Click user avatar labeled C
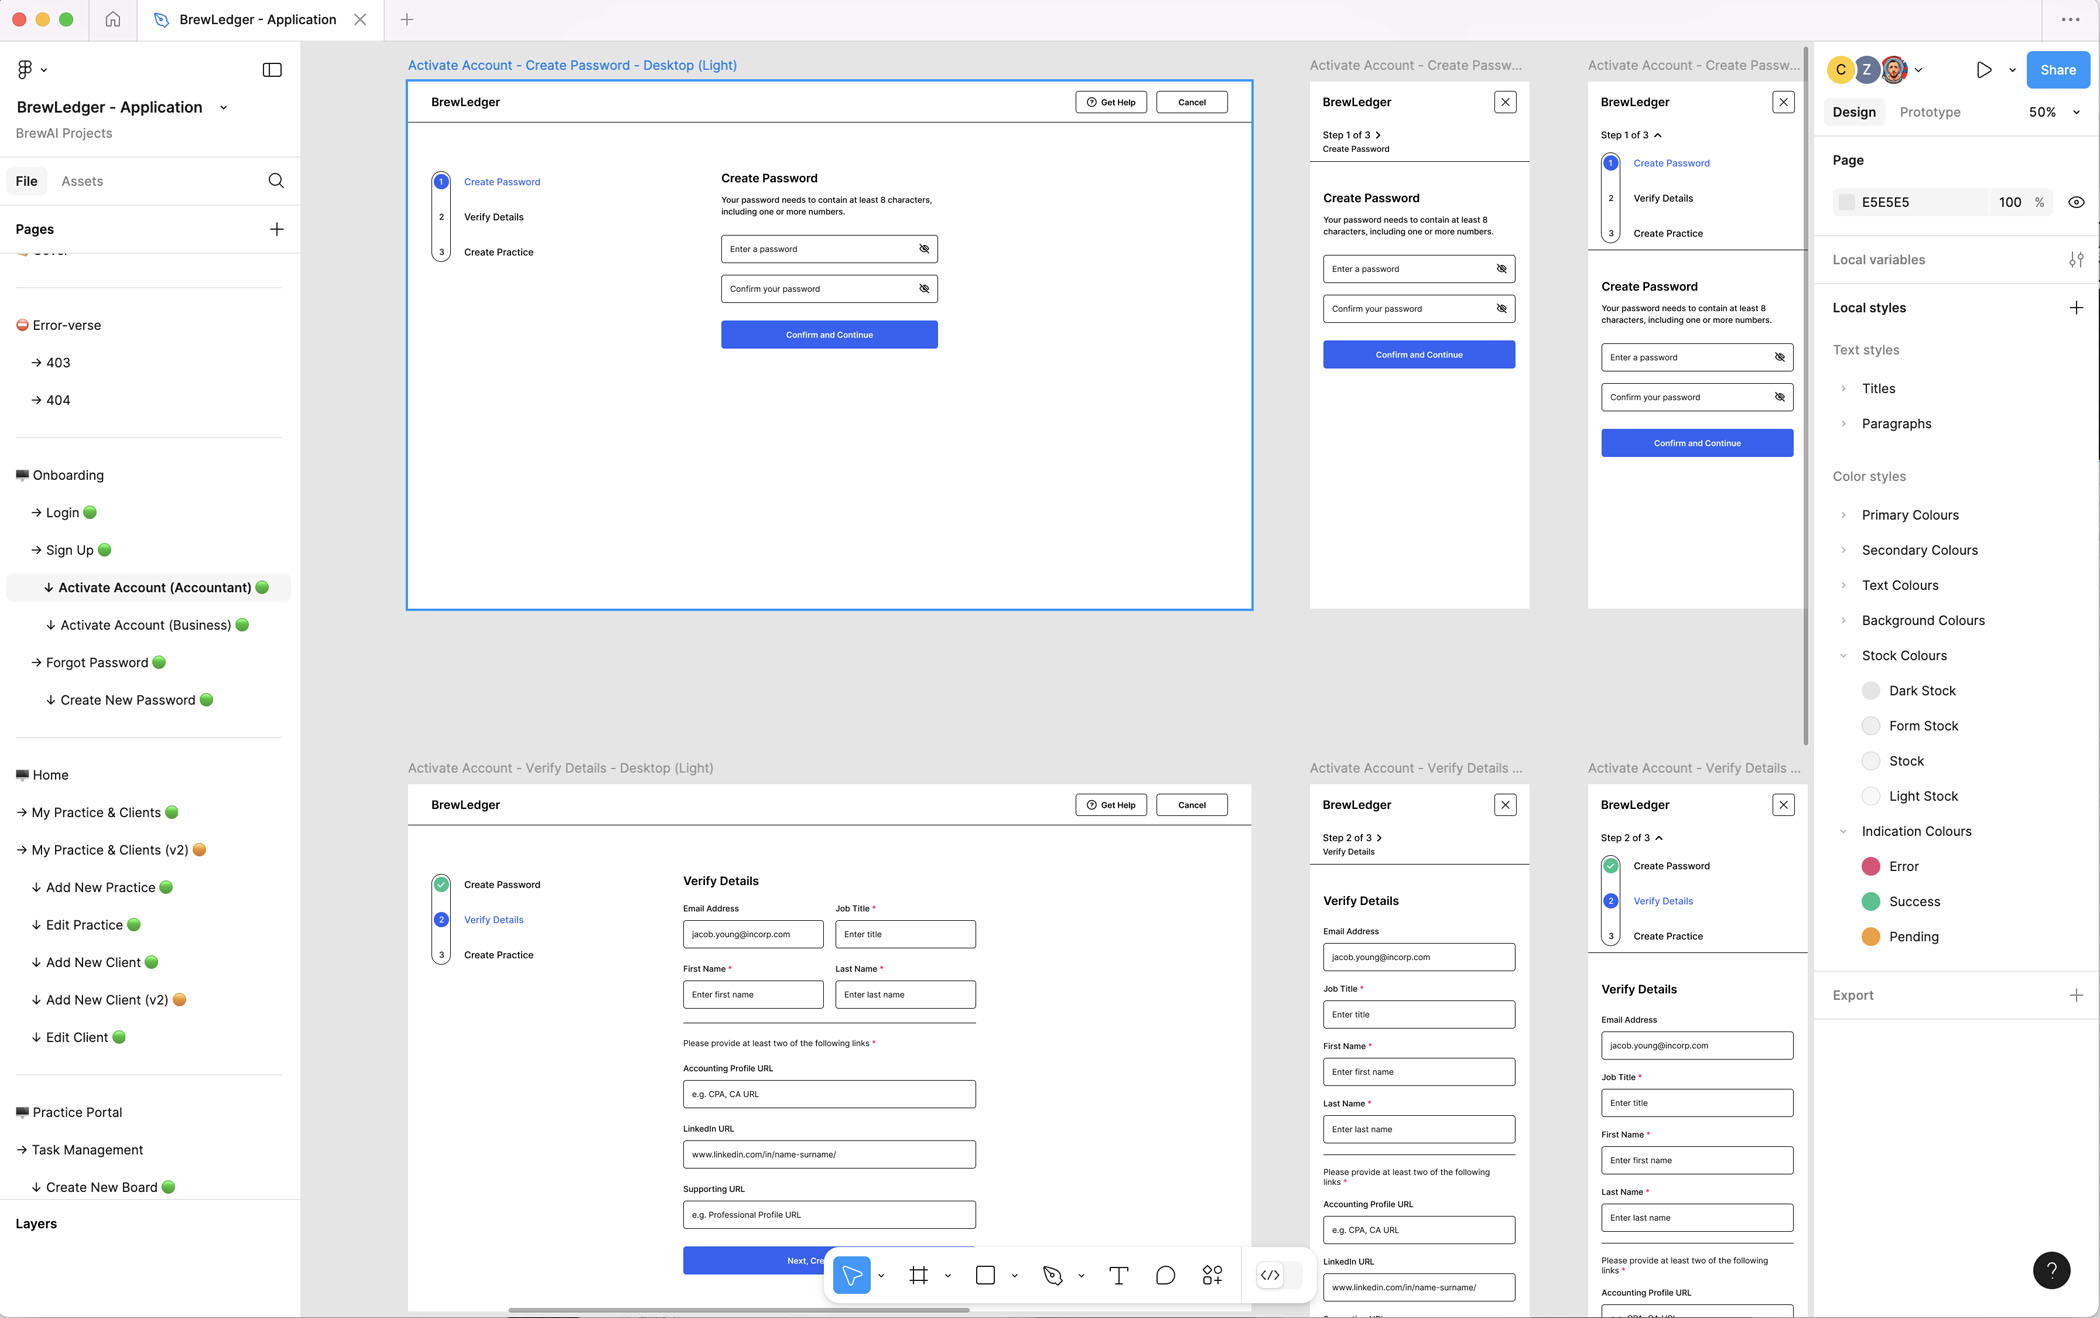Screen dimensions: 2100x1318 point(1841,70)
